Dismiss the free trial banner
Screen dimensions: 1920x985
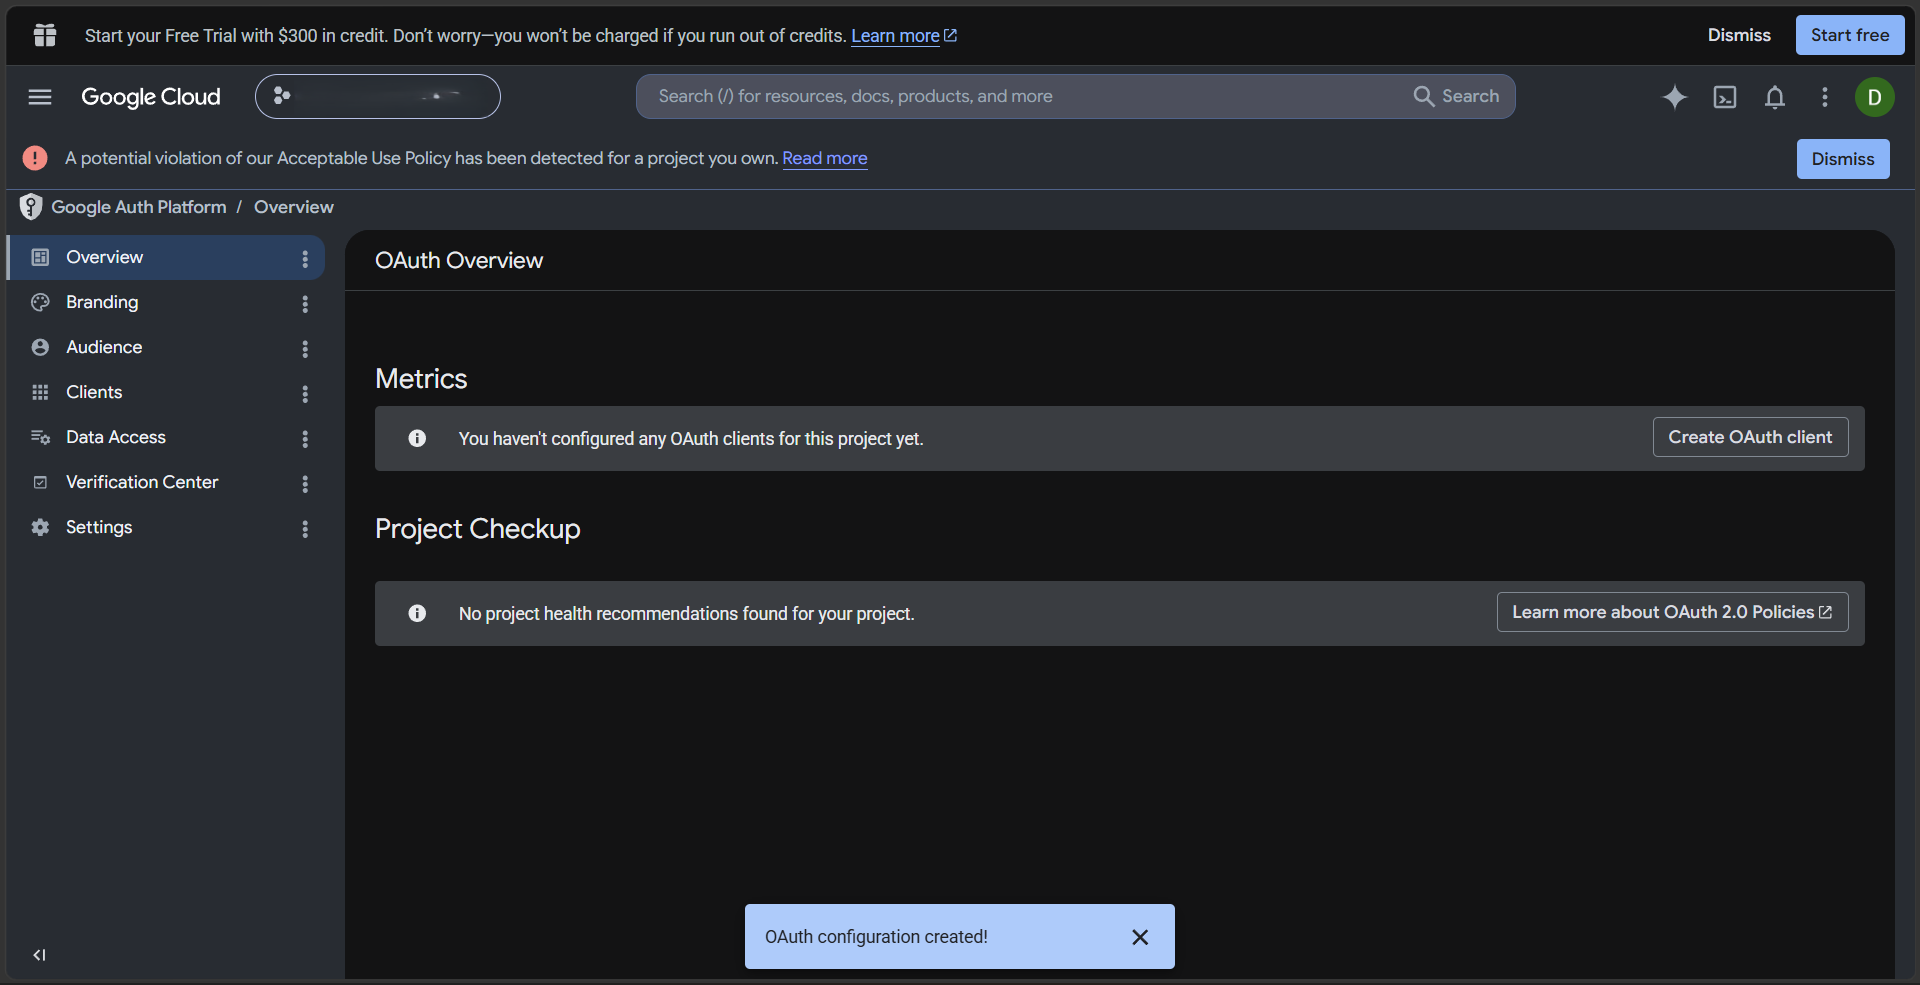(1739, 35)
